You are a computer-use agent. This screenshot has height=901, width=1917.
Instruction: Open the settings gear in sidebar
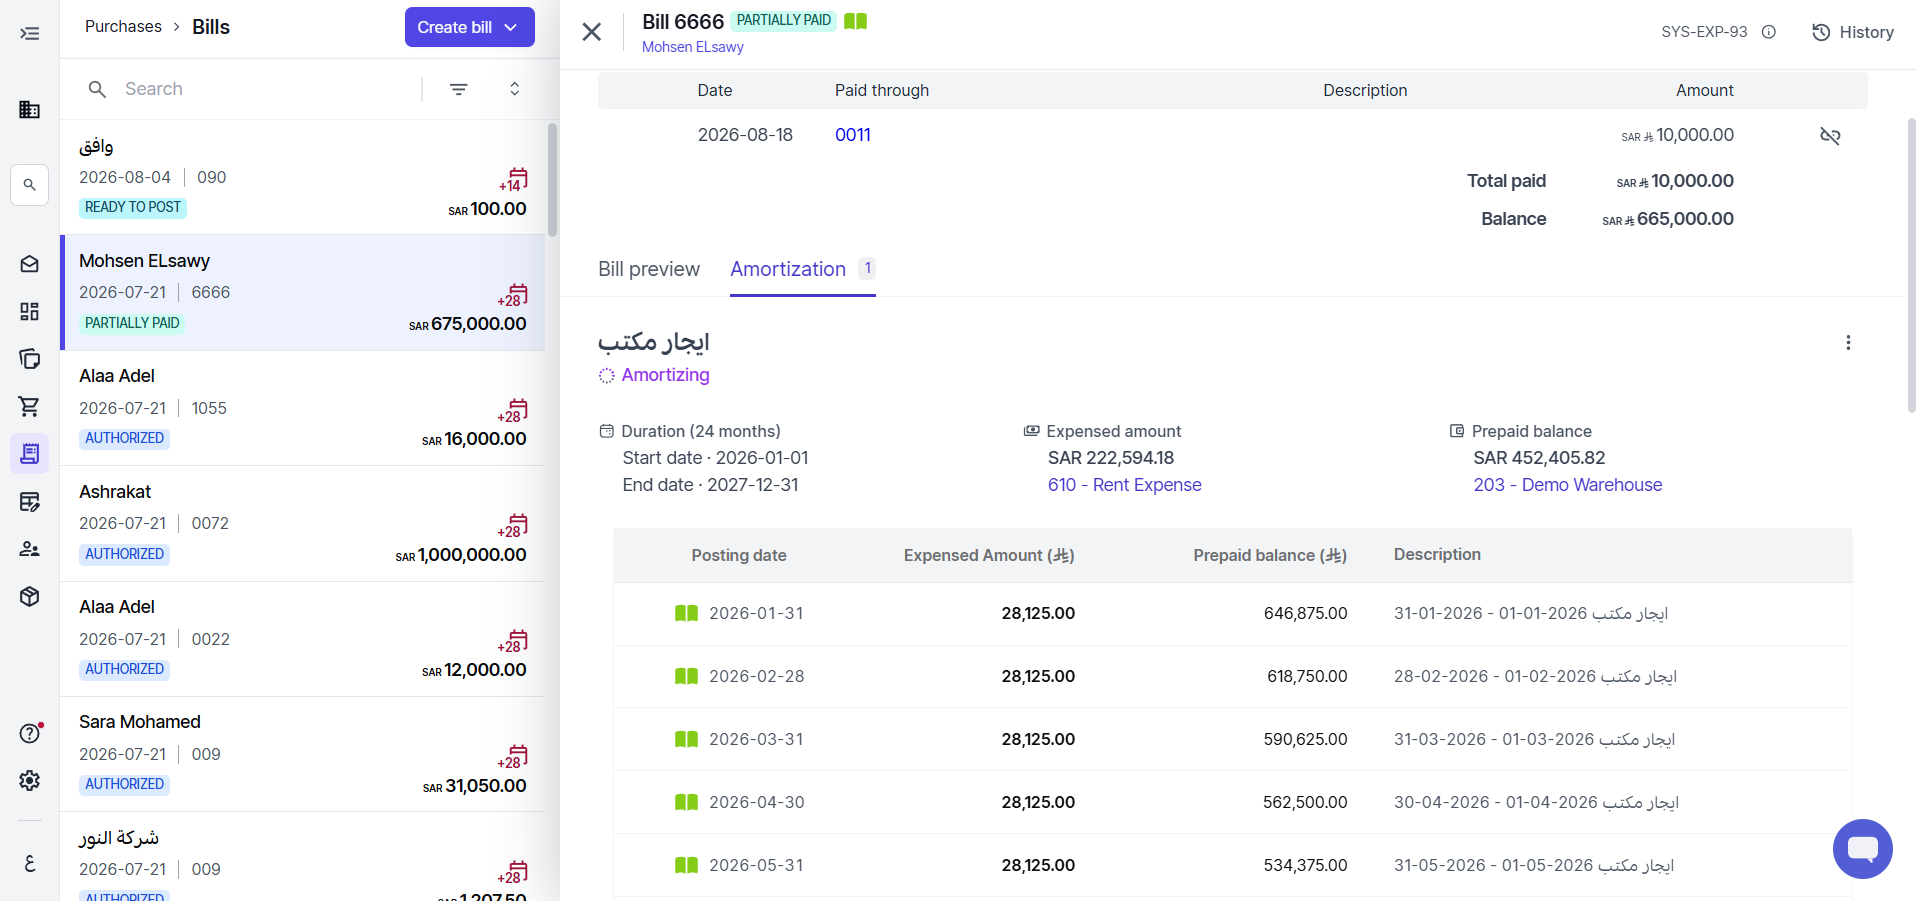coord(30,780)
